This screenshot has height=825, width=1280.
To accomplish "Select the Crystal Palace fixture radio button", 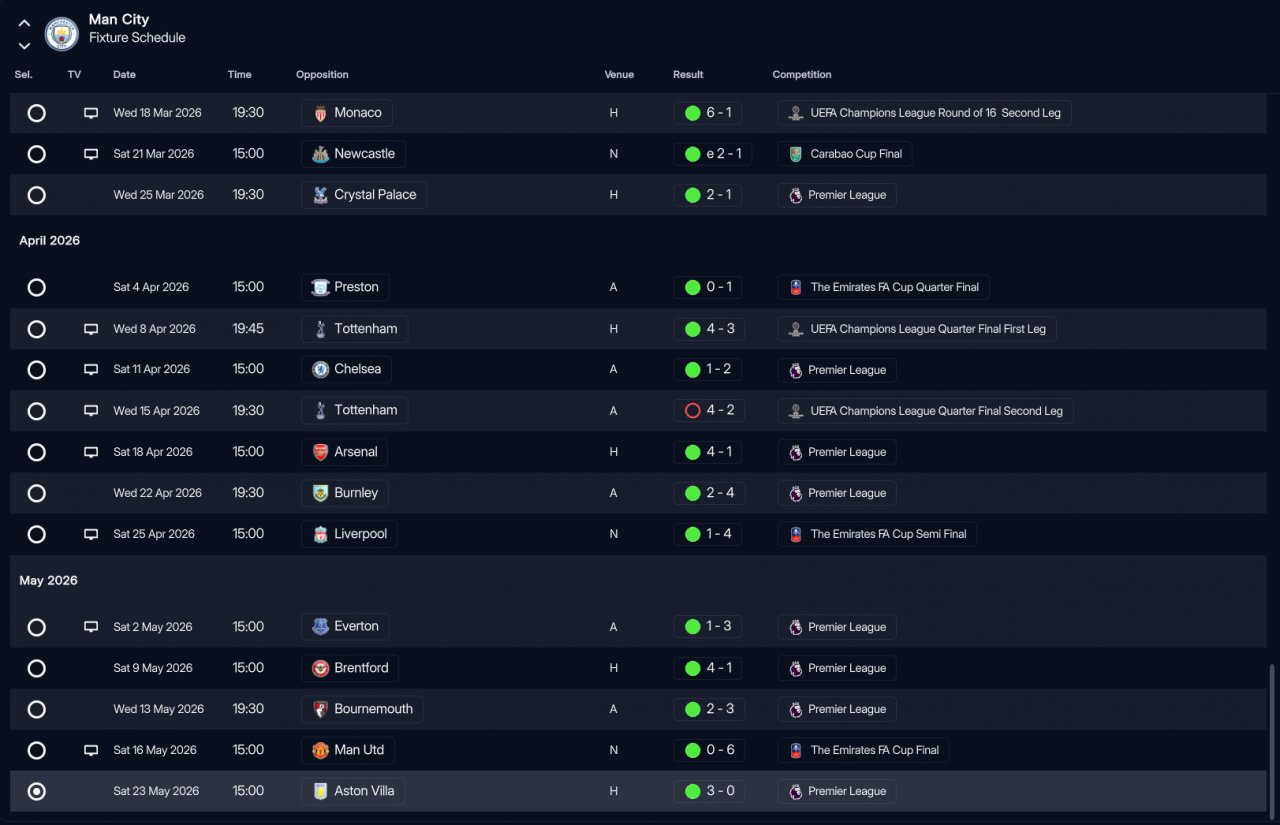I will [37, 195].
